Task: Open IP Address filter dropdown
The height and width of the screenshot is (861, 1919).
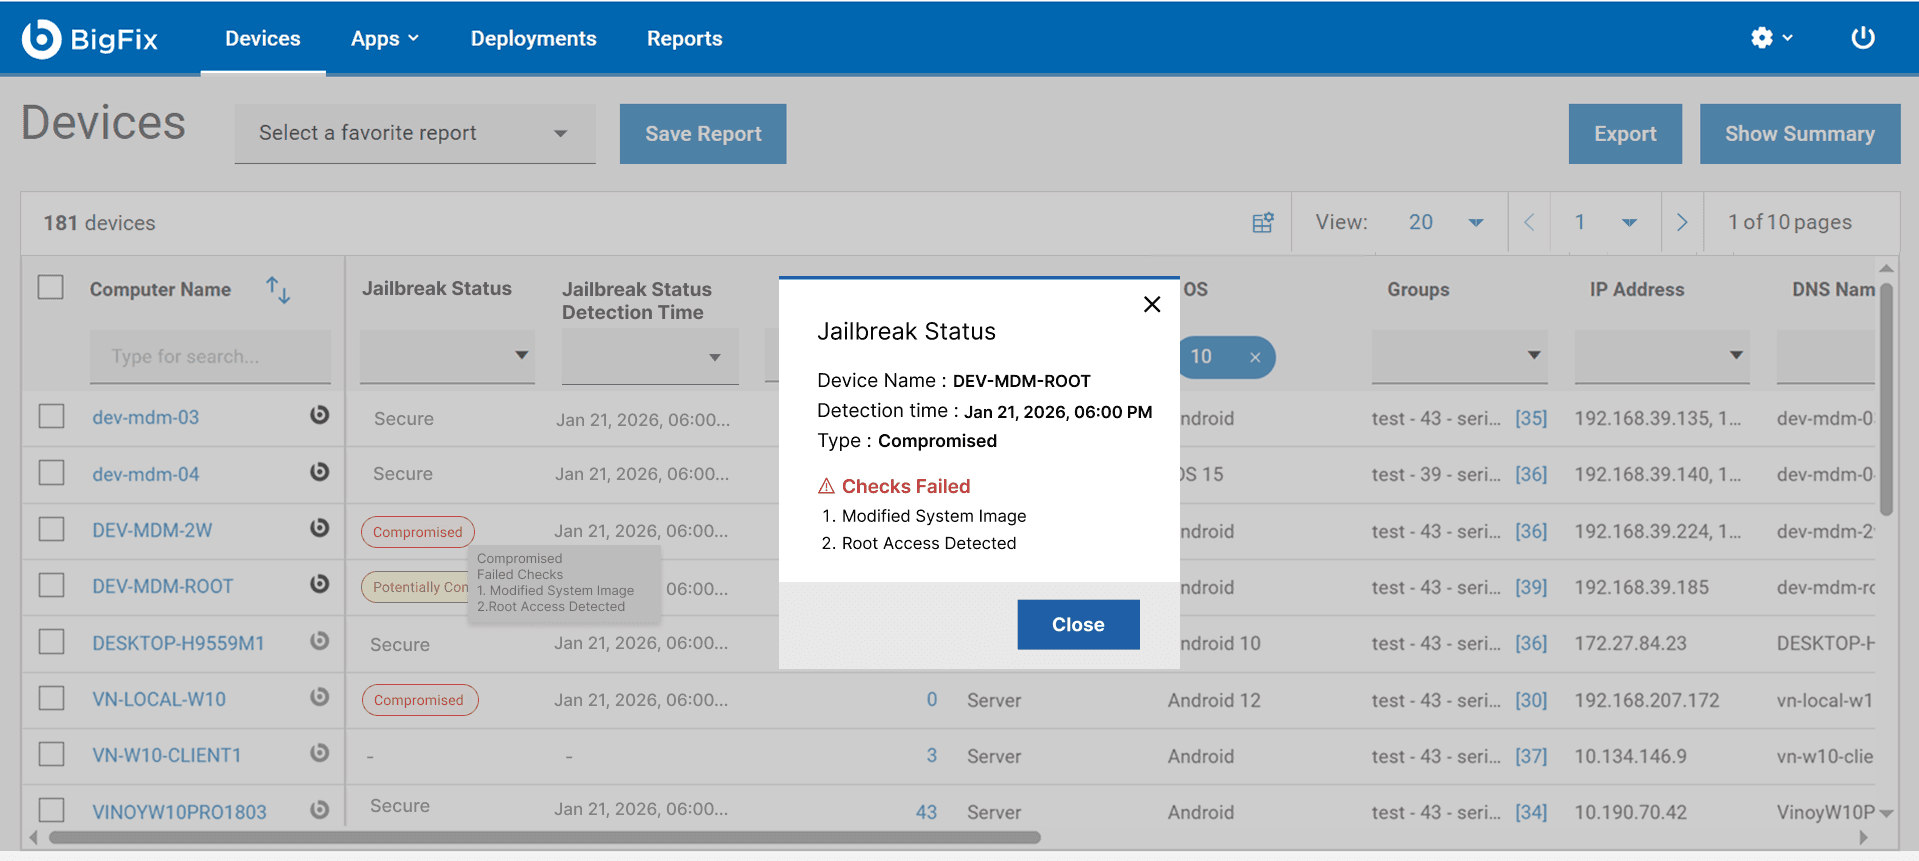Action: coord(1662,356)
